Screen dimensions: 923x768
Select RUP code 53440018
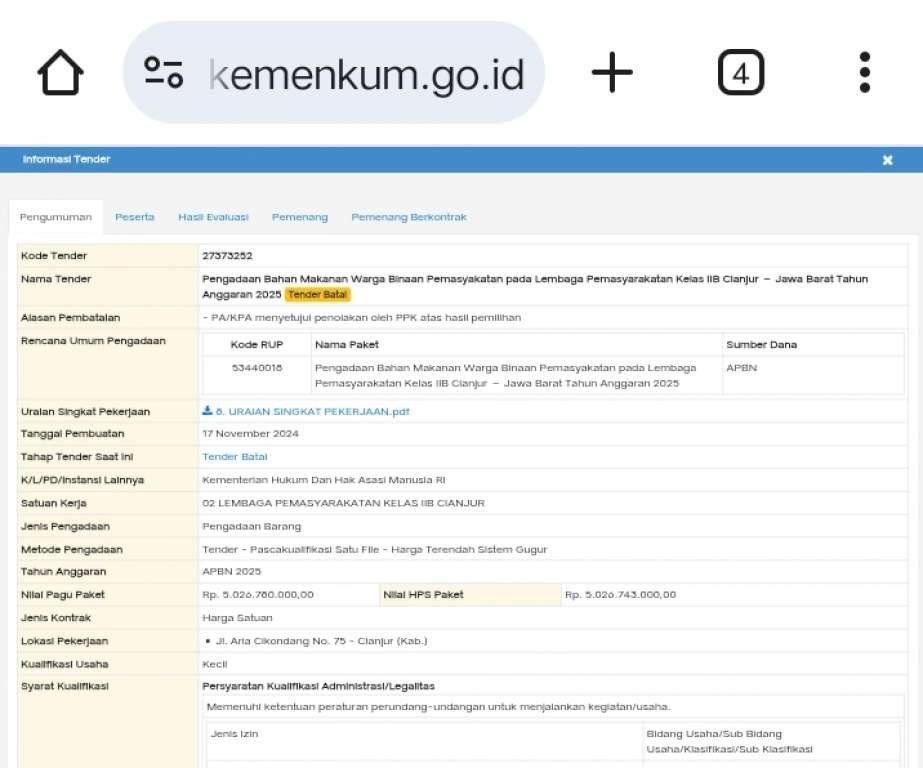(x=257, y=368)
